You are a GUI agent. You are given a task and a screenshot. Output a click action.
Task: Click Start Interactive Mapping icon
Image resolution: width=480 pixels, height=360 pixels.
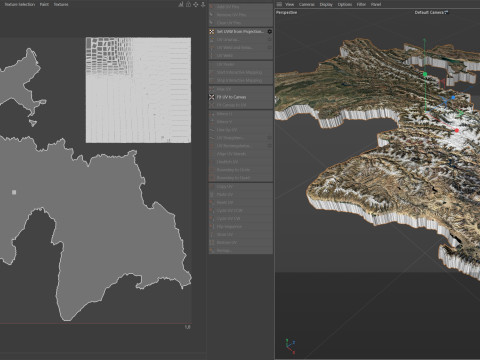(x=211, y=72)
